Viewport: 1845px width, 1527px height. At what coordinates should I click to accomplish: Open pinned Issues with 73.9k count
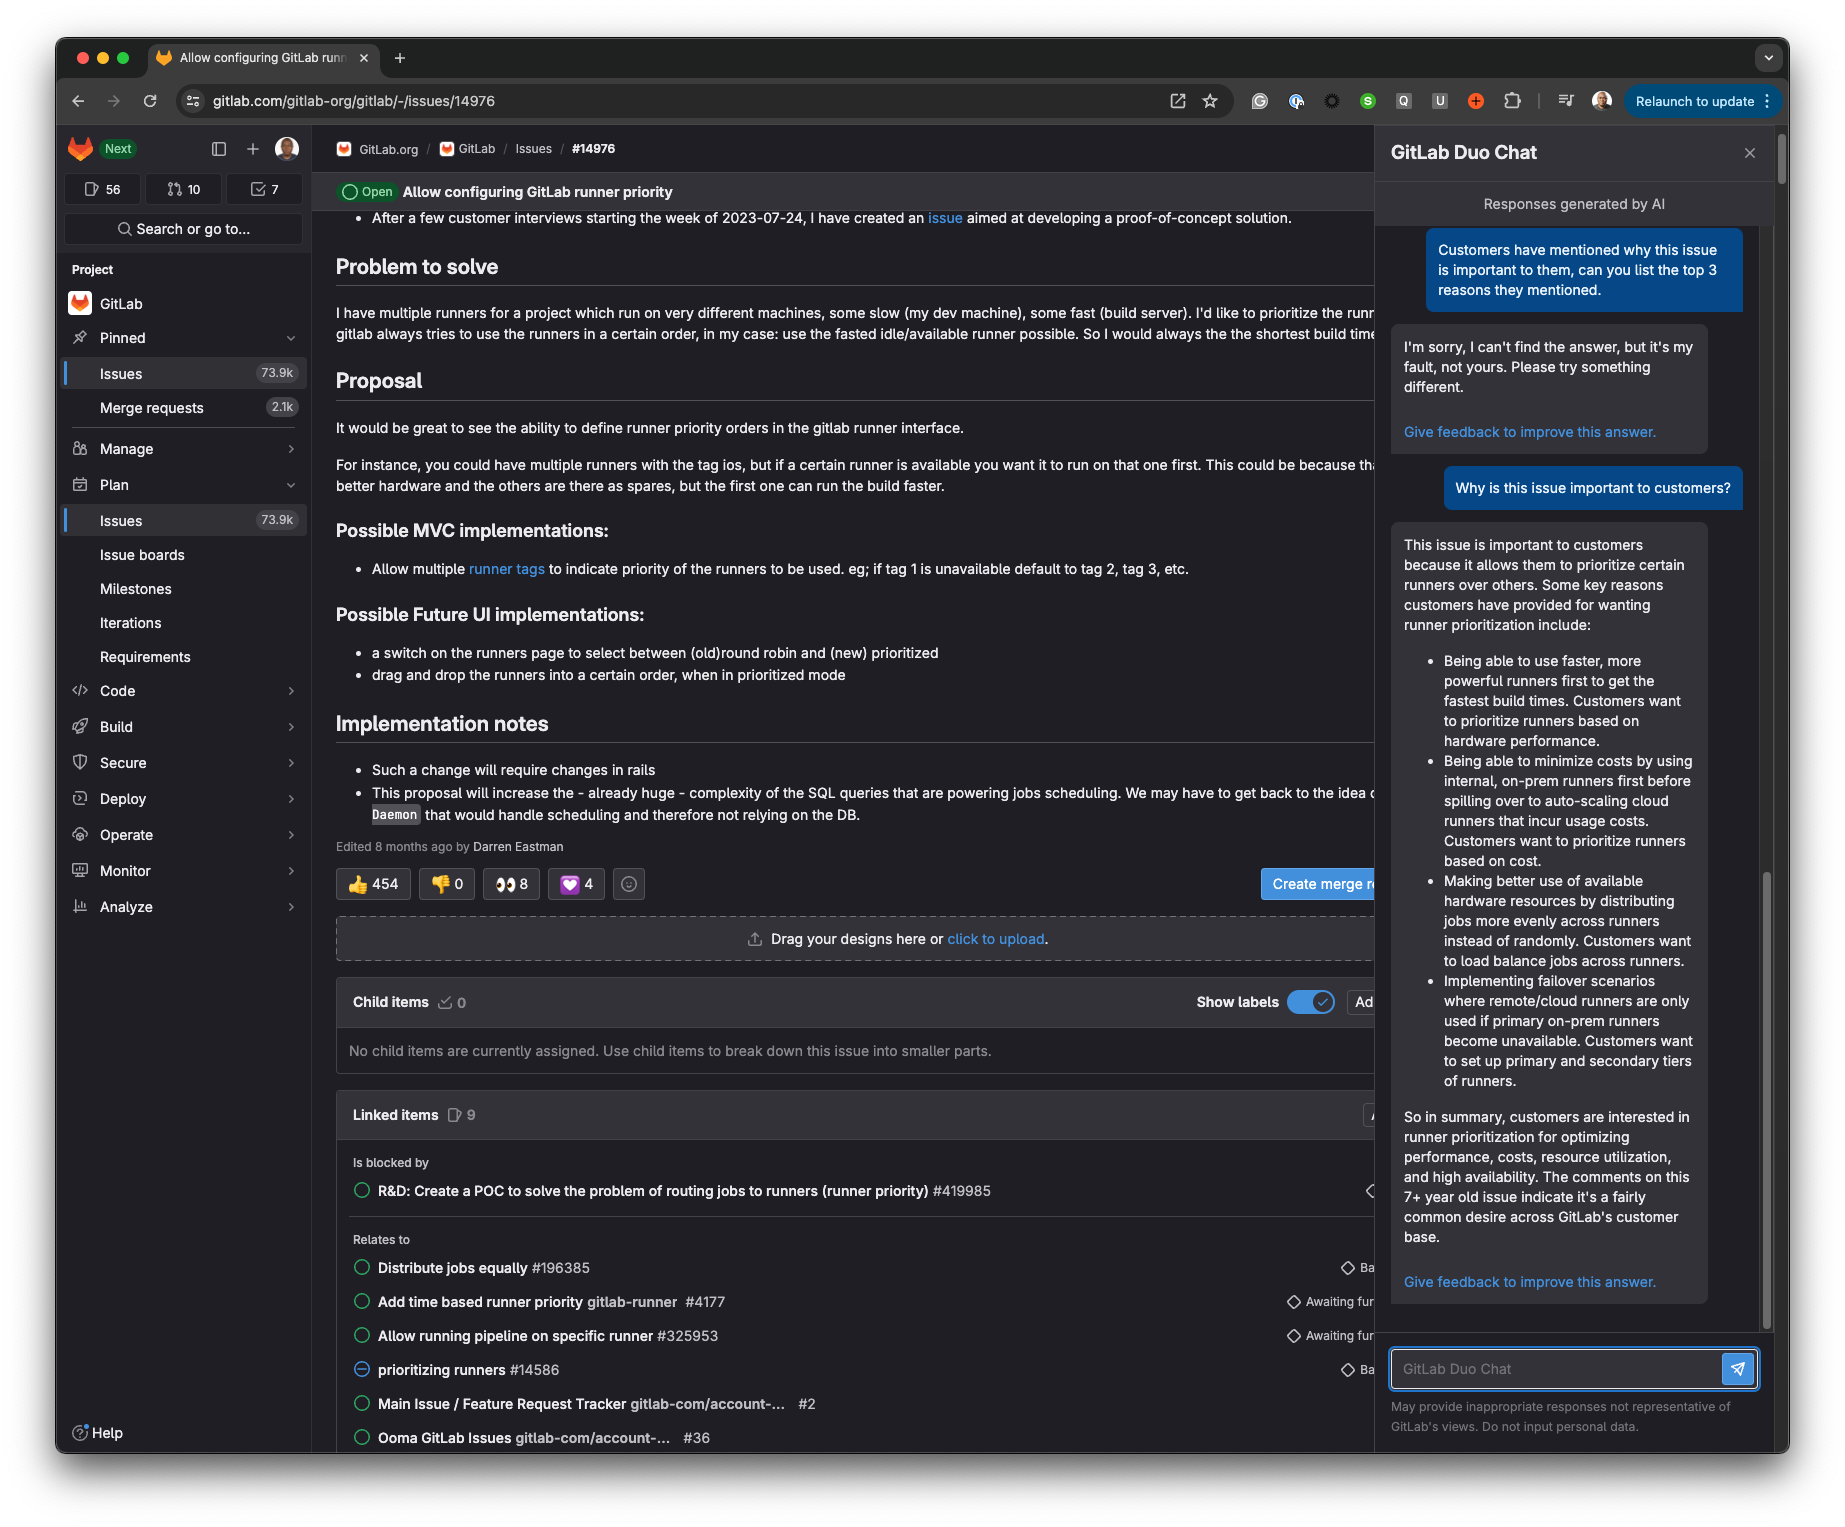click(x=184, y=374)
